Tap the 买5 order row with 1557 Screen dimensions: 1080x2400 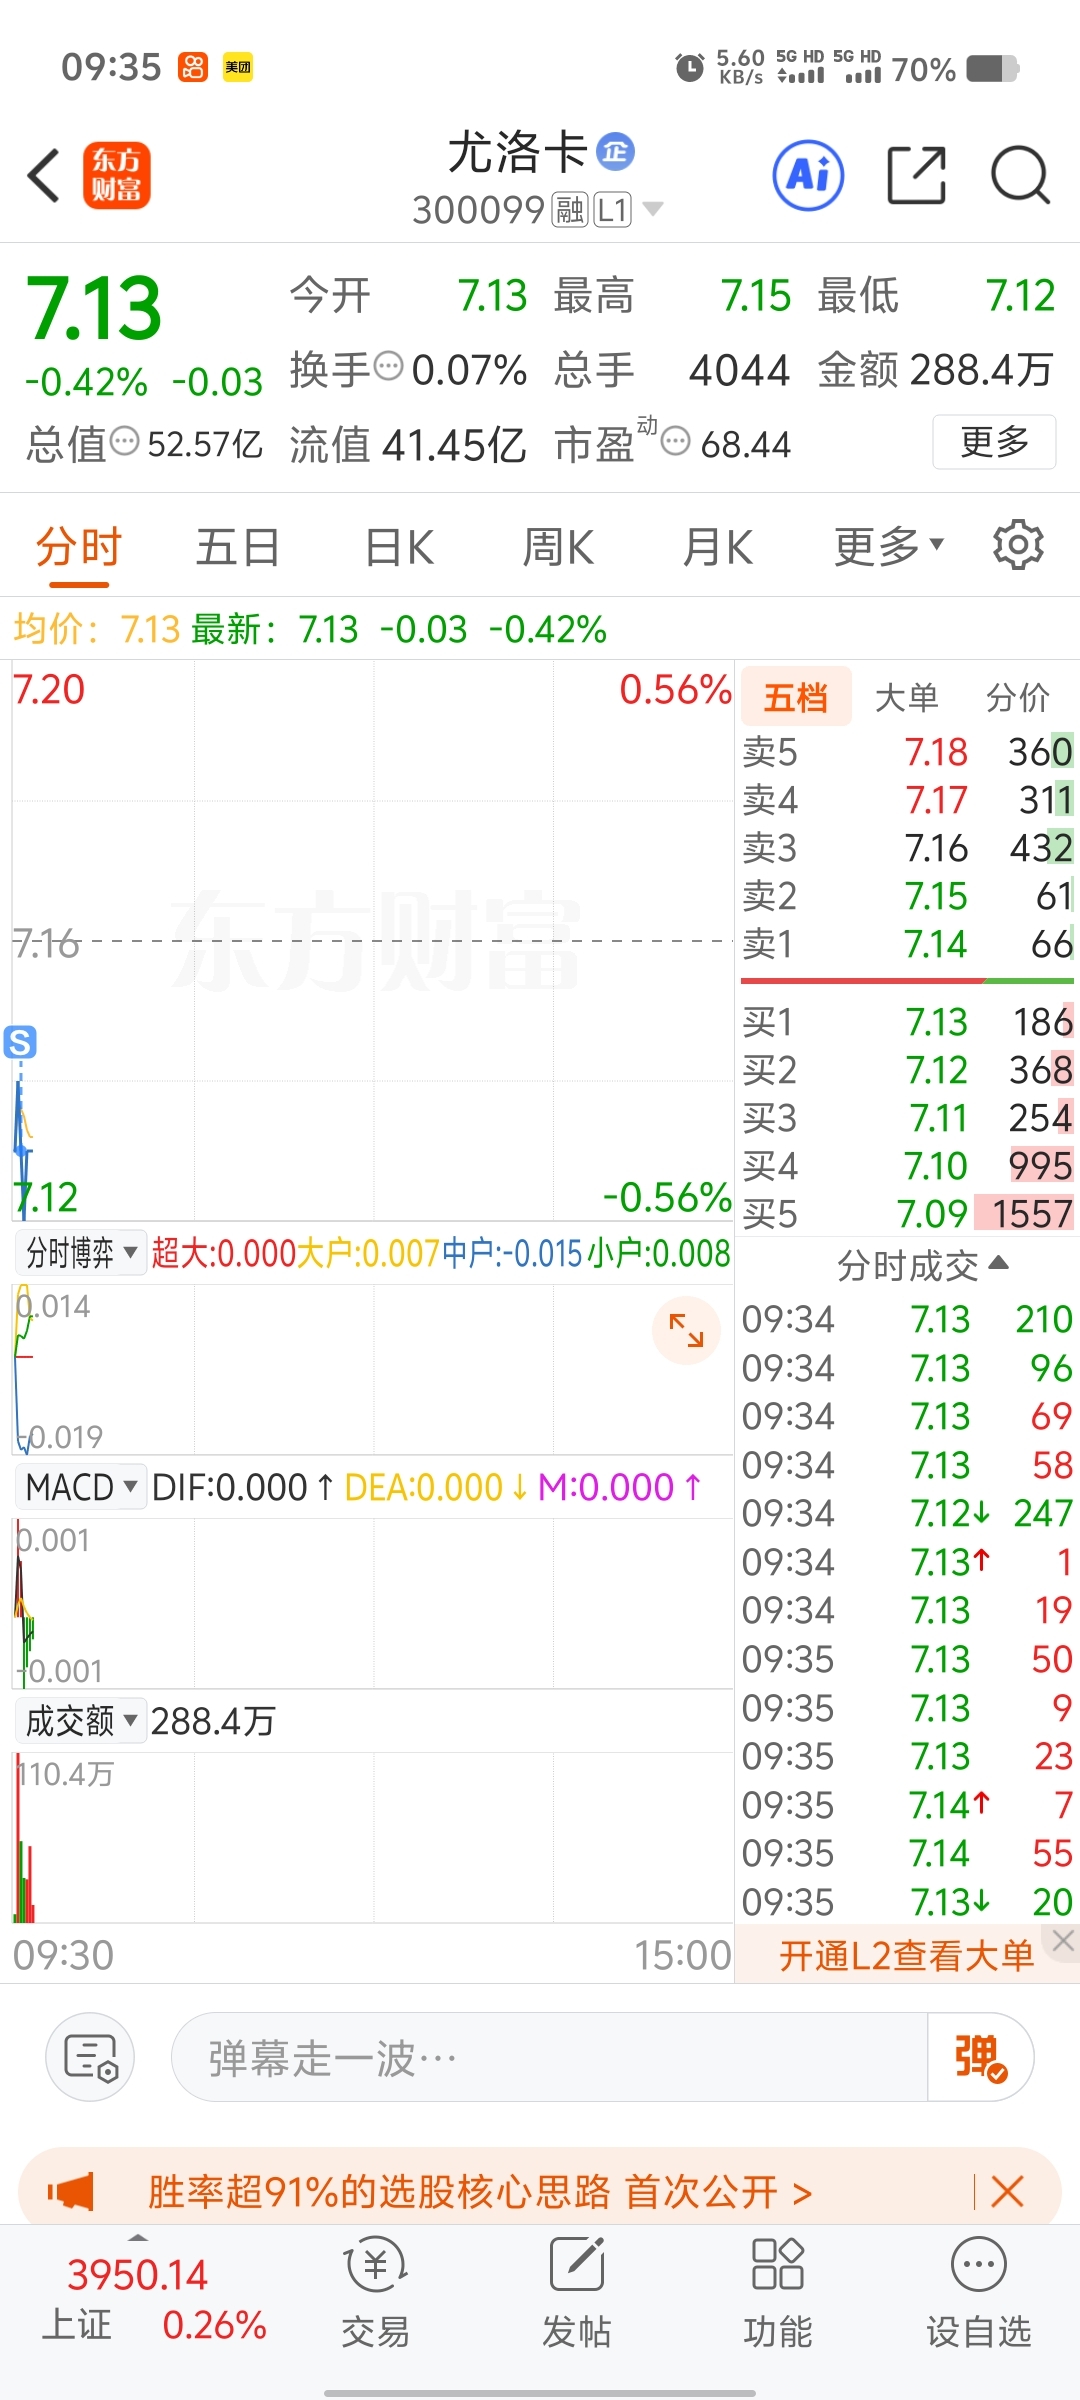pyautogui.click(x=908, y=1214)
